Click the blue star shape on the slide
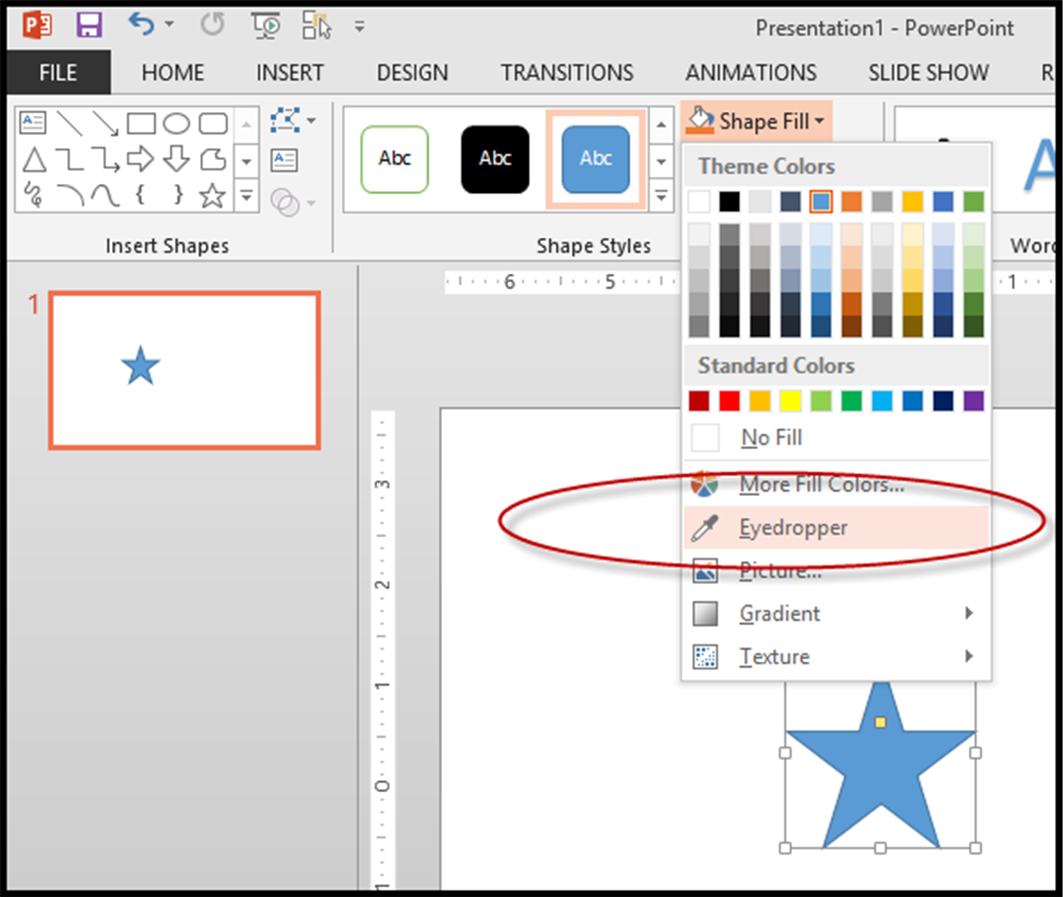1063x897 pixels. (880, 766)
